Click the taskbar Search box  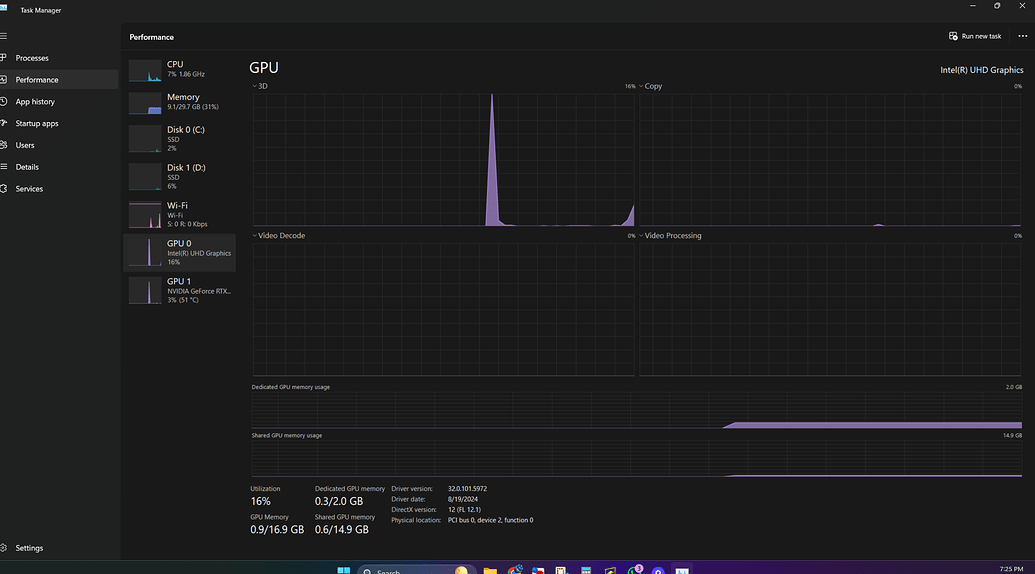point(416,570)
